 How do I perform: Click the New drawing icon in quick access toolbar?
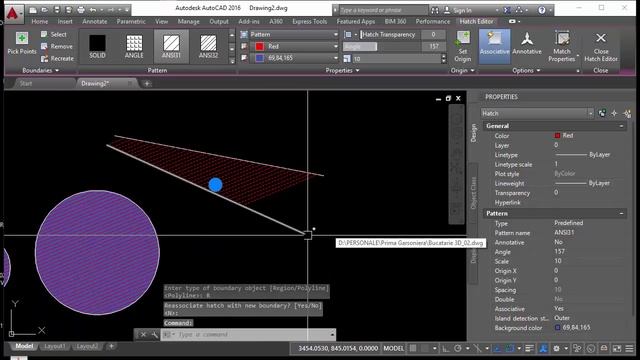click(33, 10)
